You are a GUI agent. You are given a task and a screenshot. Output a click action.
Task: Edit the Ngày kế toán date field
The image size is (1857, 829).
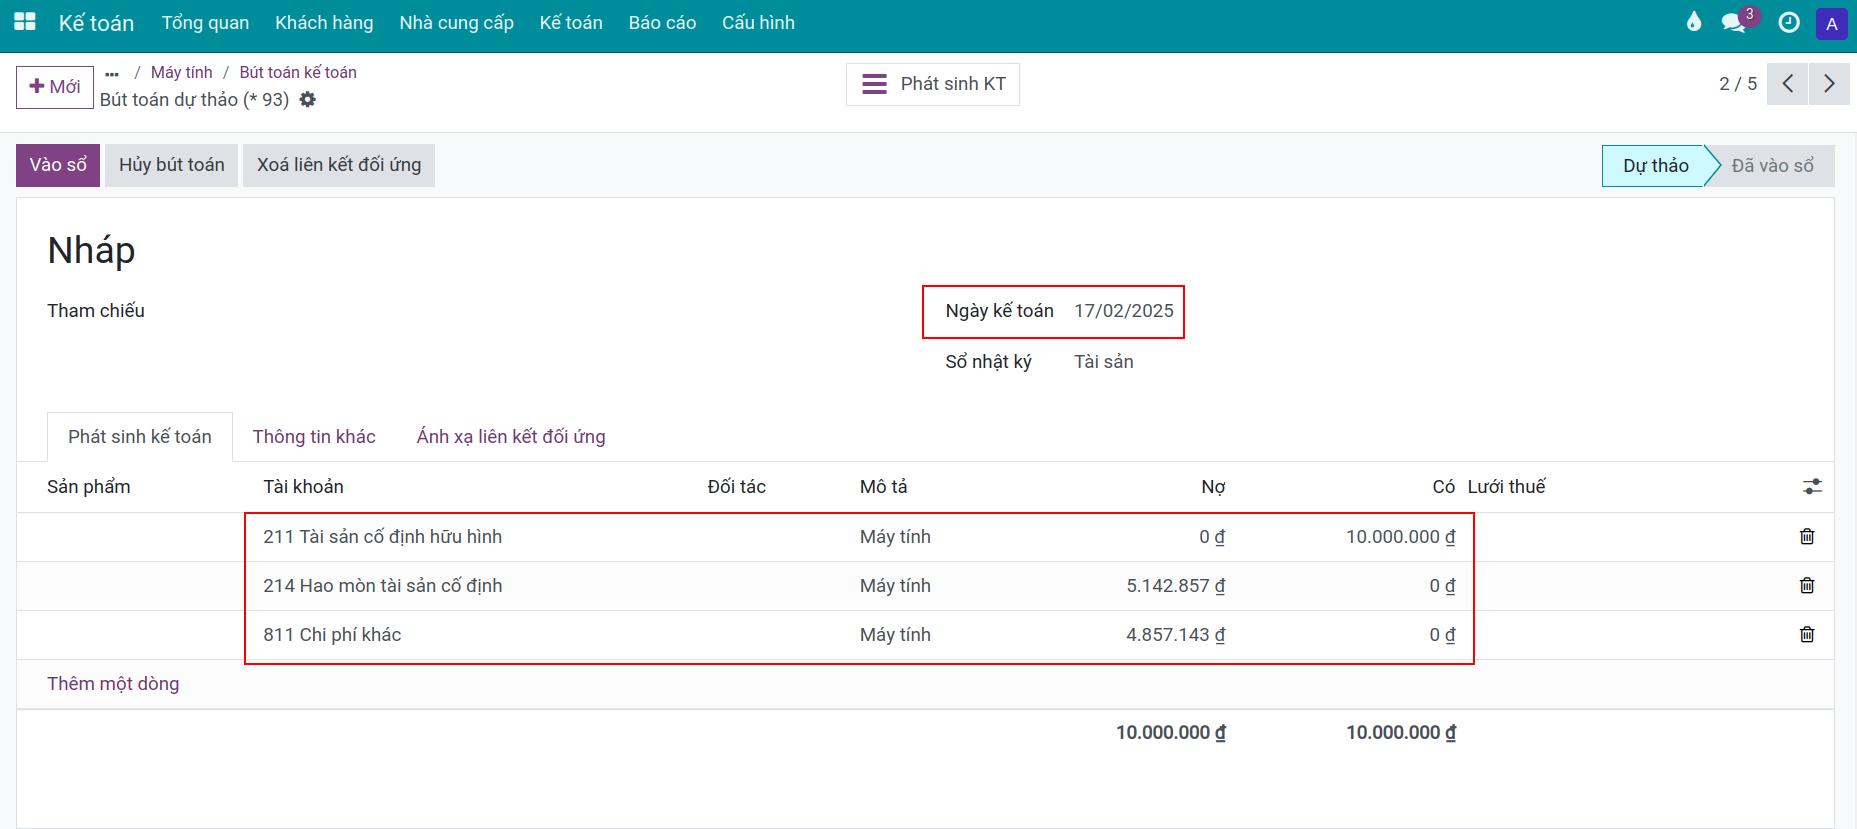tap(1123, 311)
